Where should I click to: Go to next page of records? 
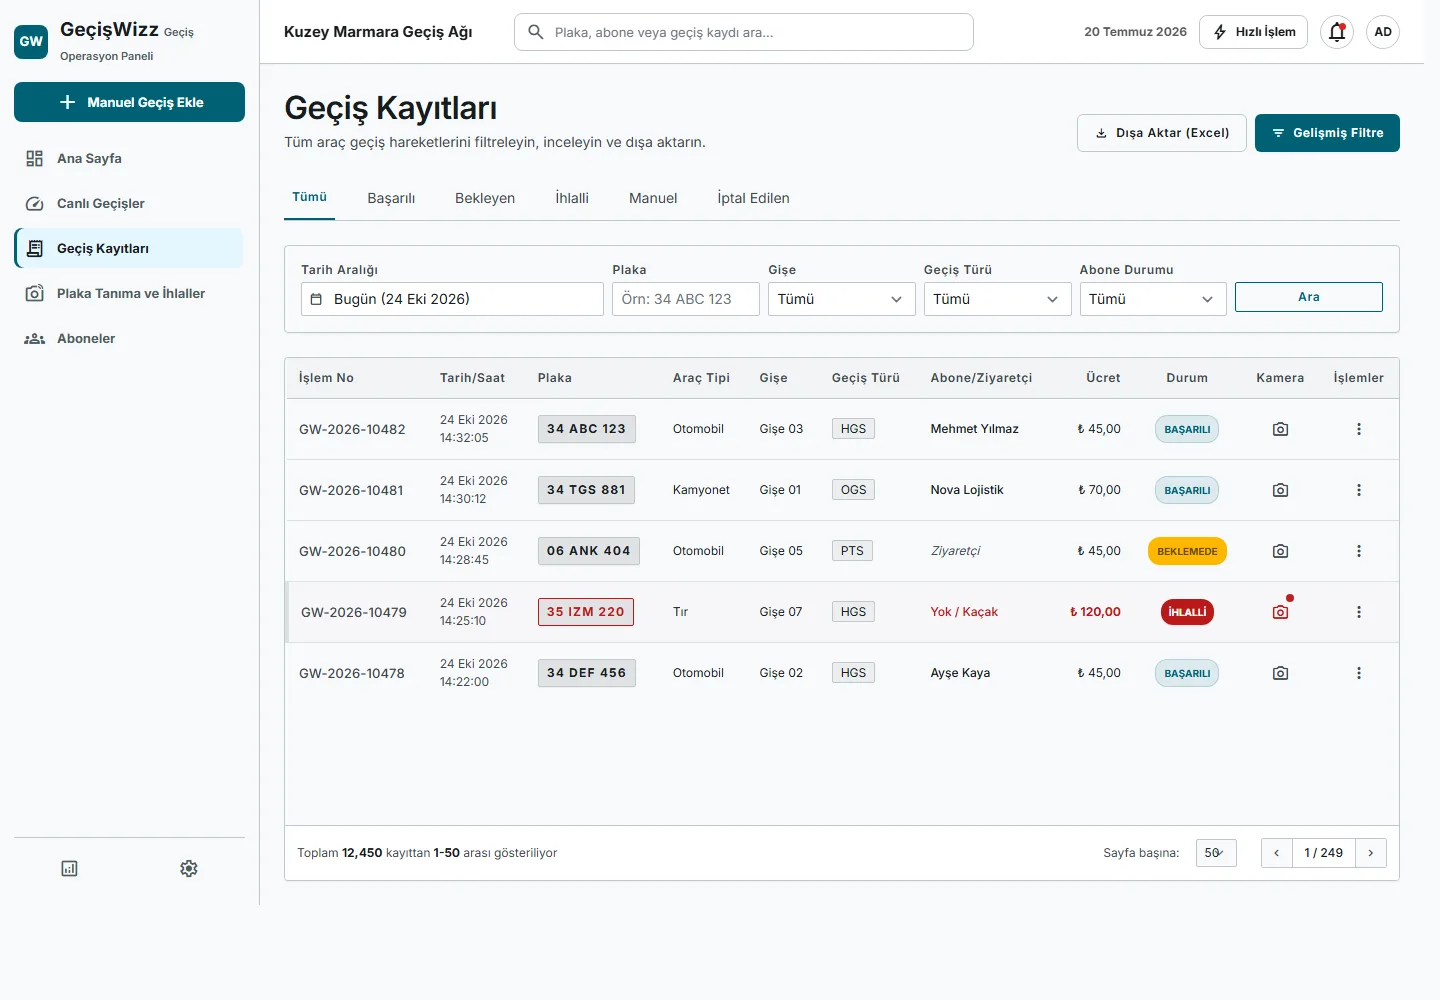click(1371, 853)
